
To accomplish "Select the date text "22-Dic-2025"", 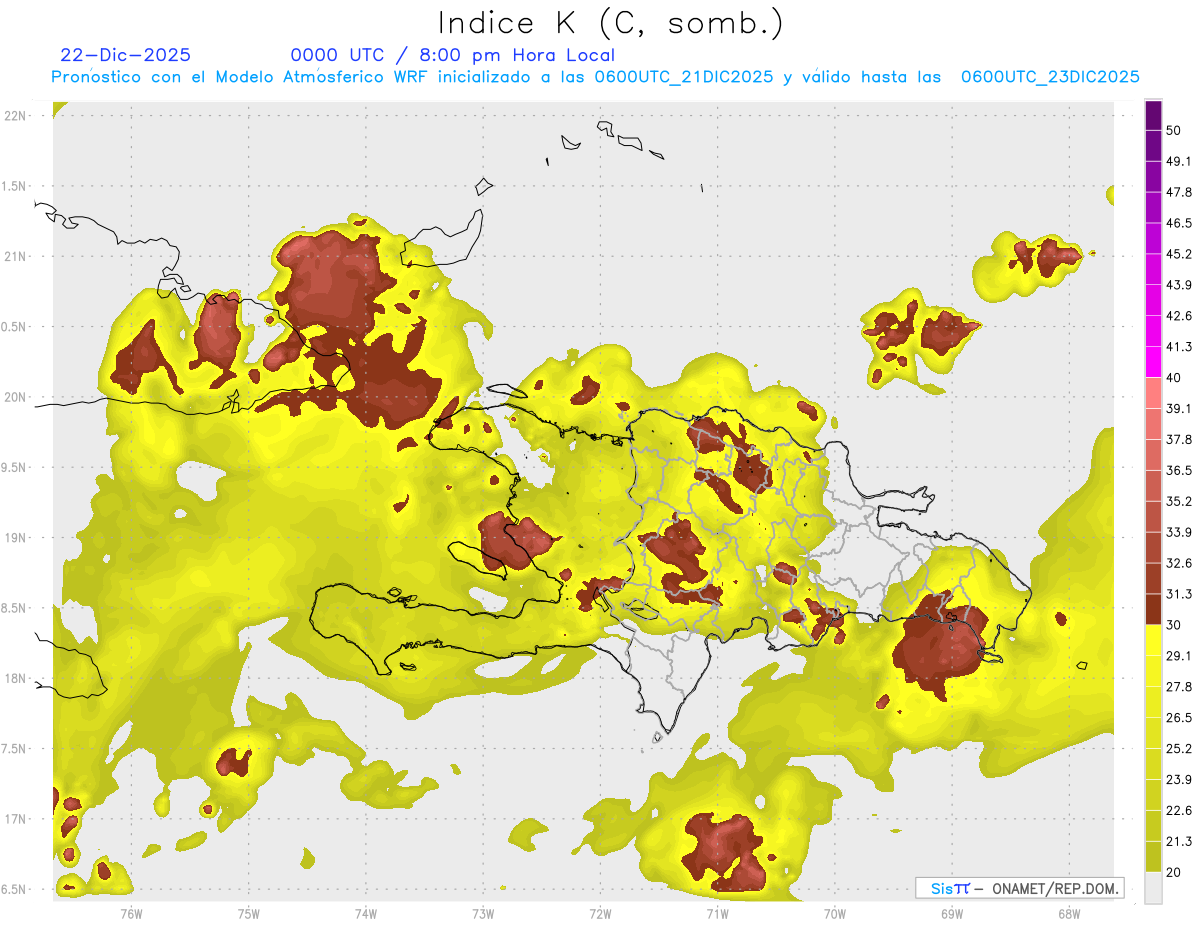I will pos(125,55).
